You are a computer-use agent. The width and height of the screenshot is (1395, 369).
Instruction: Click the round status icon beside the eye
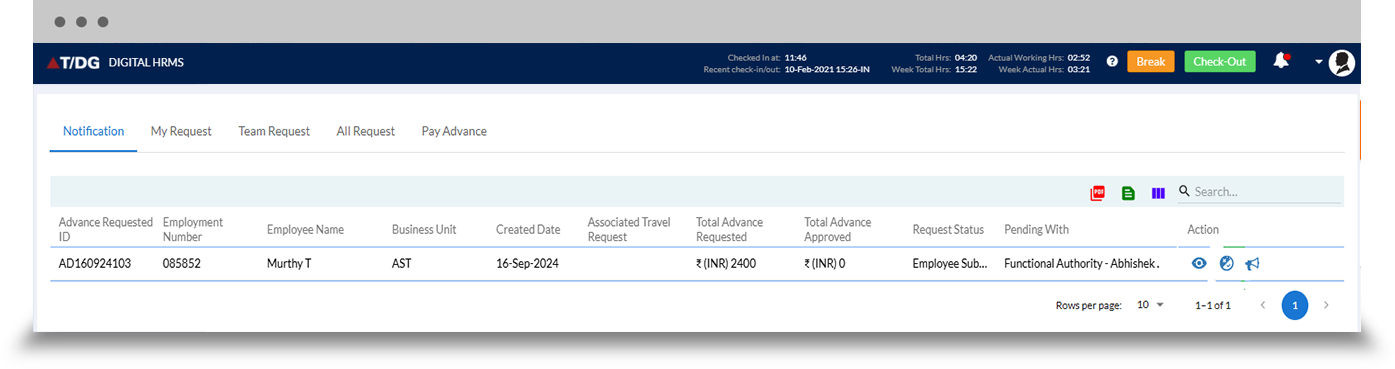click(x=1226, y=264)
